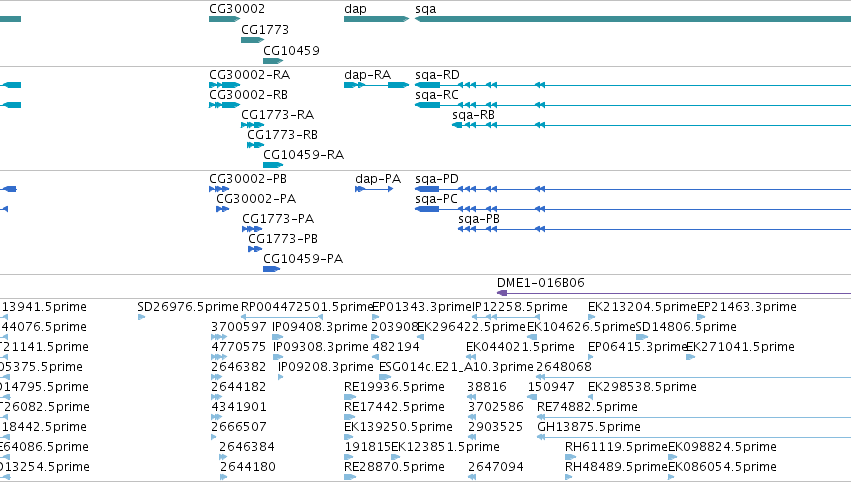This screenshot has height=482, width=851.
Task: Click the 38816 feature label
Action: tap(487, 387)
